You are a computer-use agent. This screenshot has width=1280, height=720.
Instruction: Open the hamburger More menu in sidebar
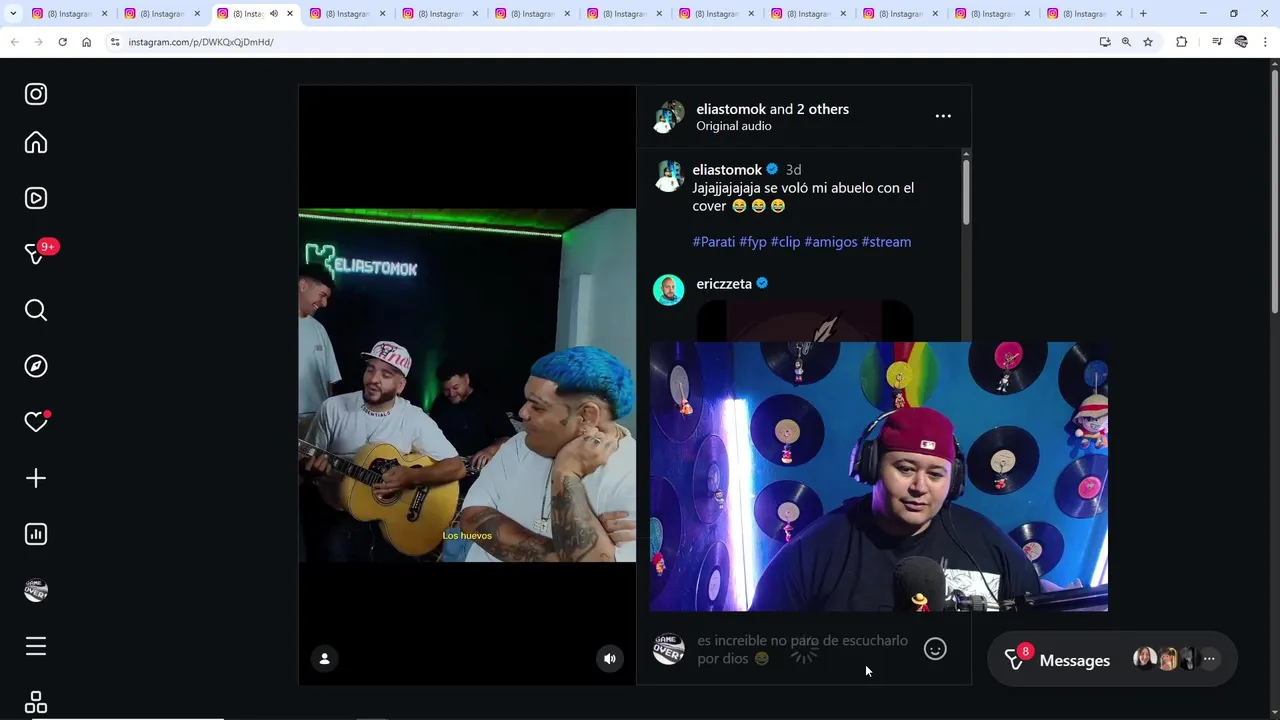[36, 646]
